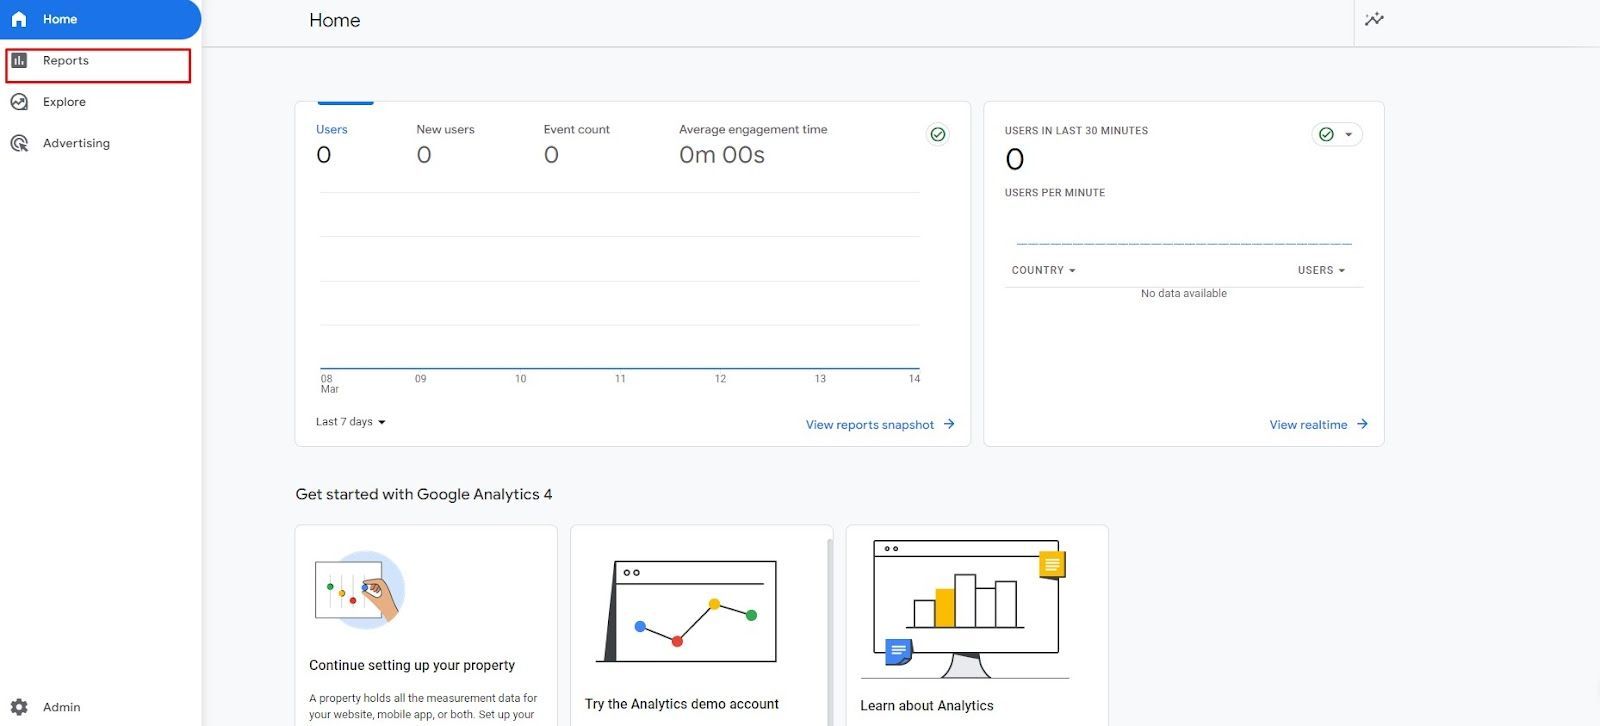Viewport: 1600px width, 726px height.
Task: Click 'Get started with Google Analytics 4' heading
Action: [x=424, y=494]
